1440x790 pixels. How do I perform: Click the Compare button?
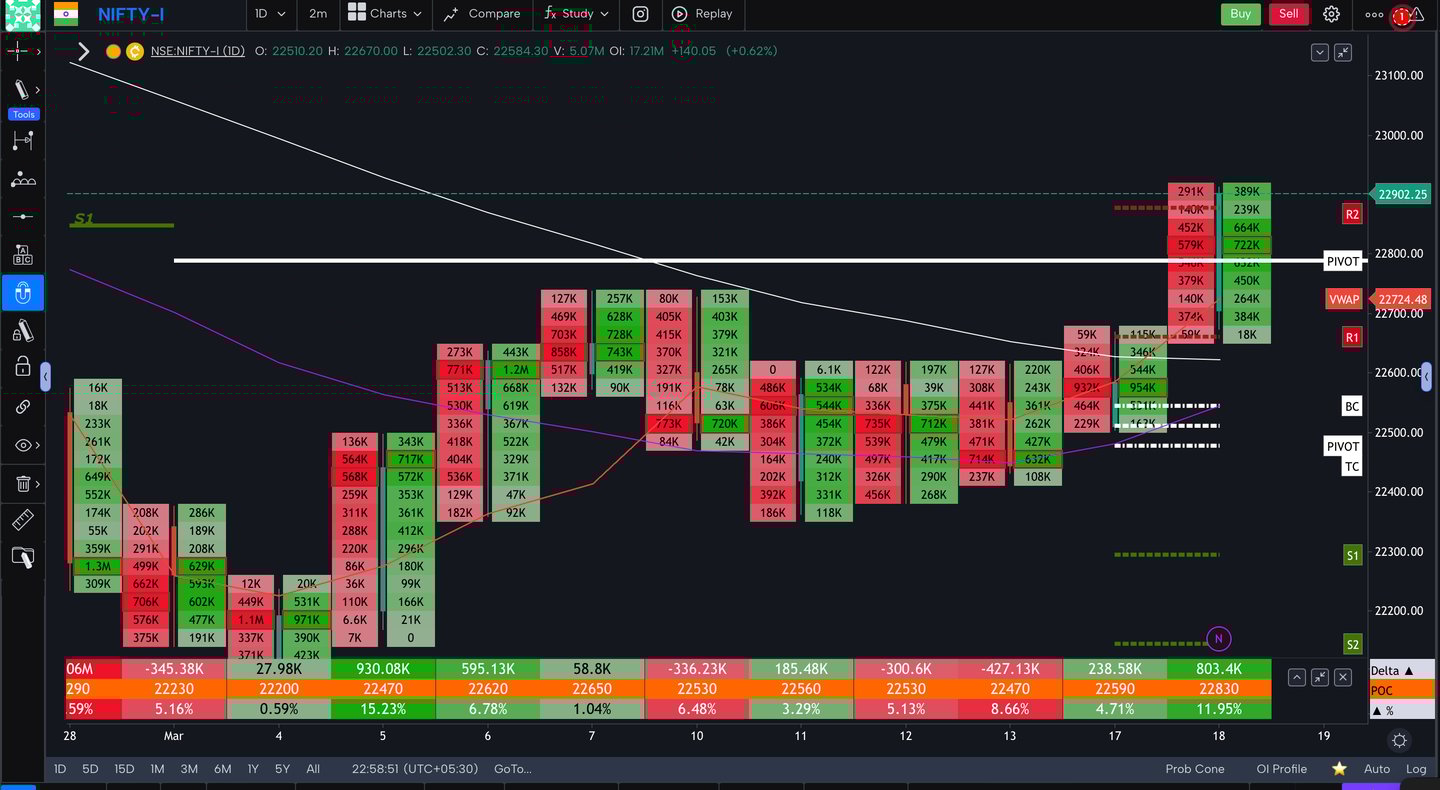click(482, 14)
